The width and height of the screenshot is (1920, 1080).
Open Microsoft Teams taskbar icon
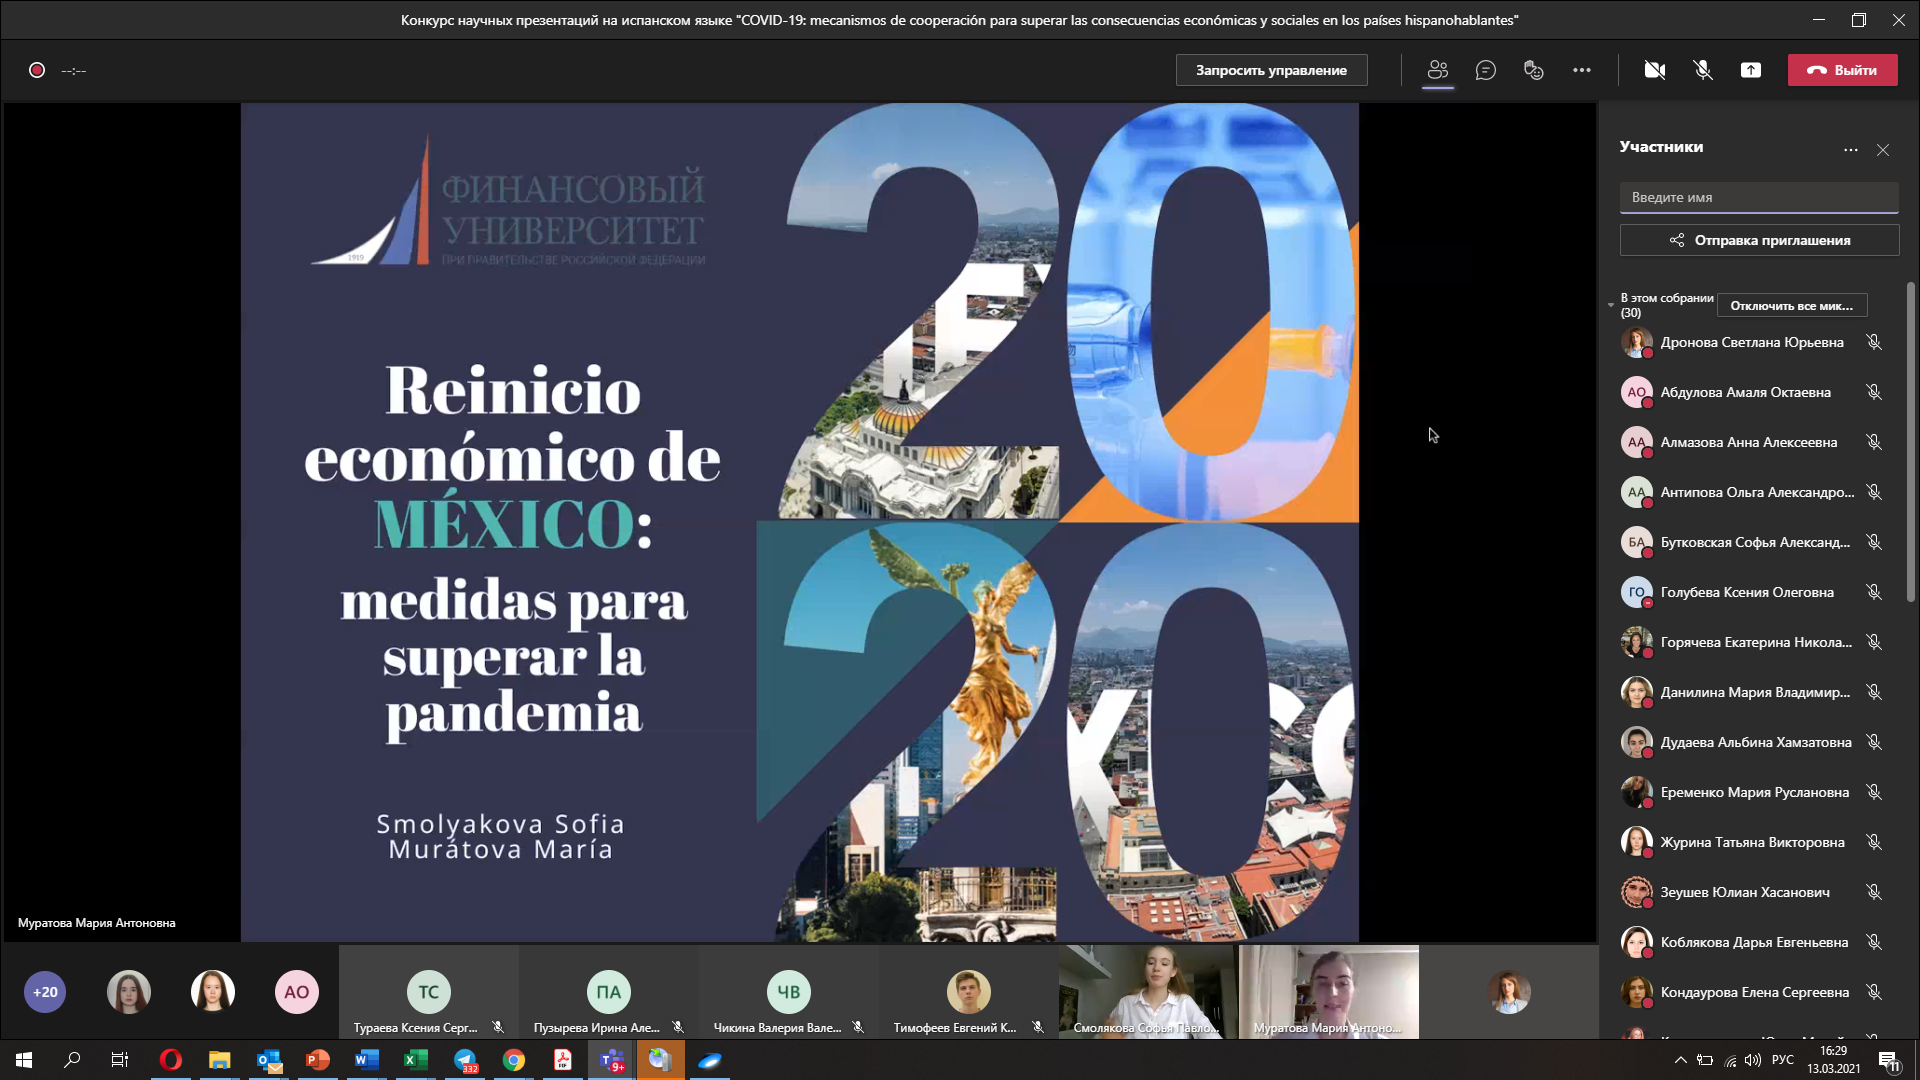(x=612, y=1060)
